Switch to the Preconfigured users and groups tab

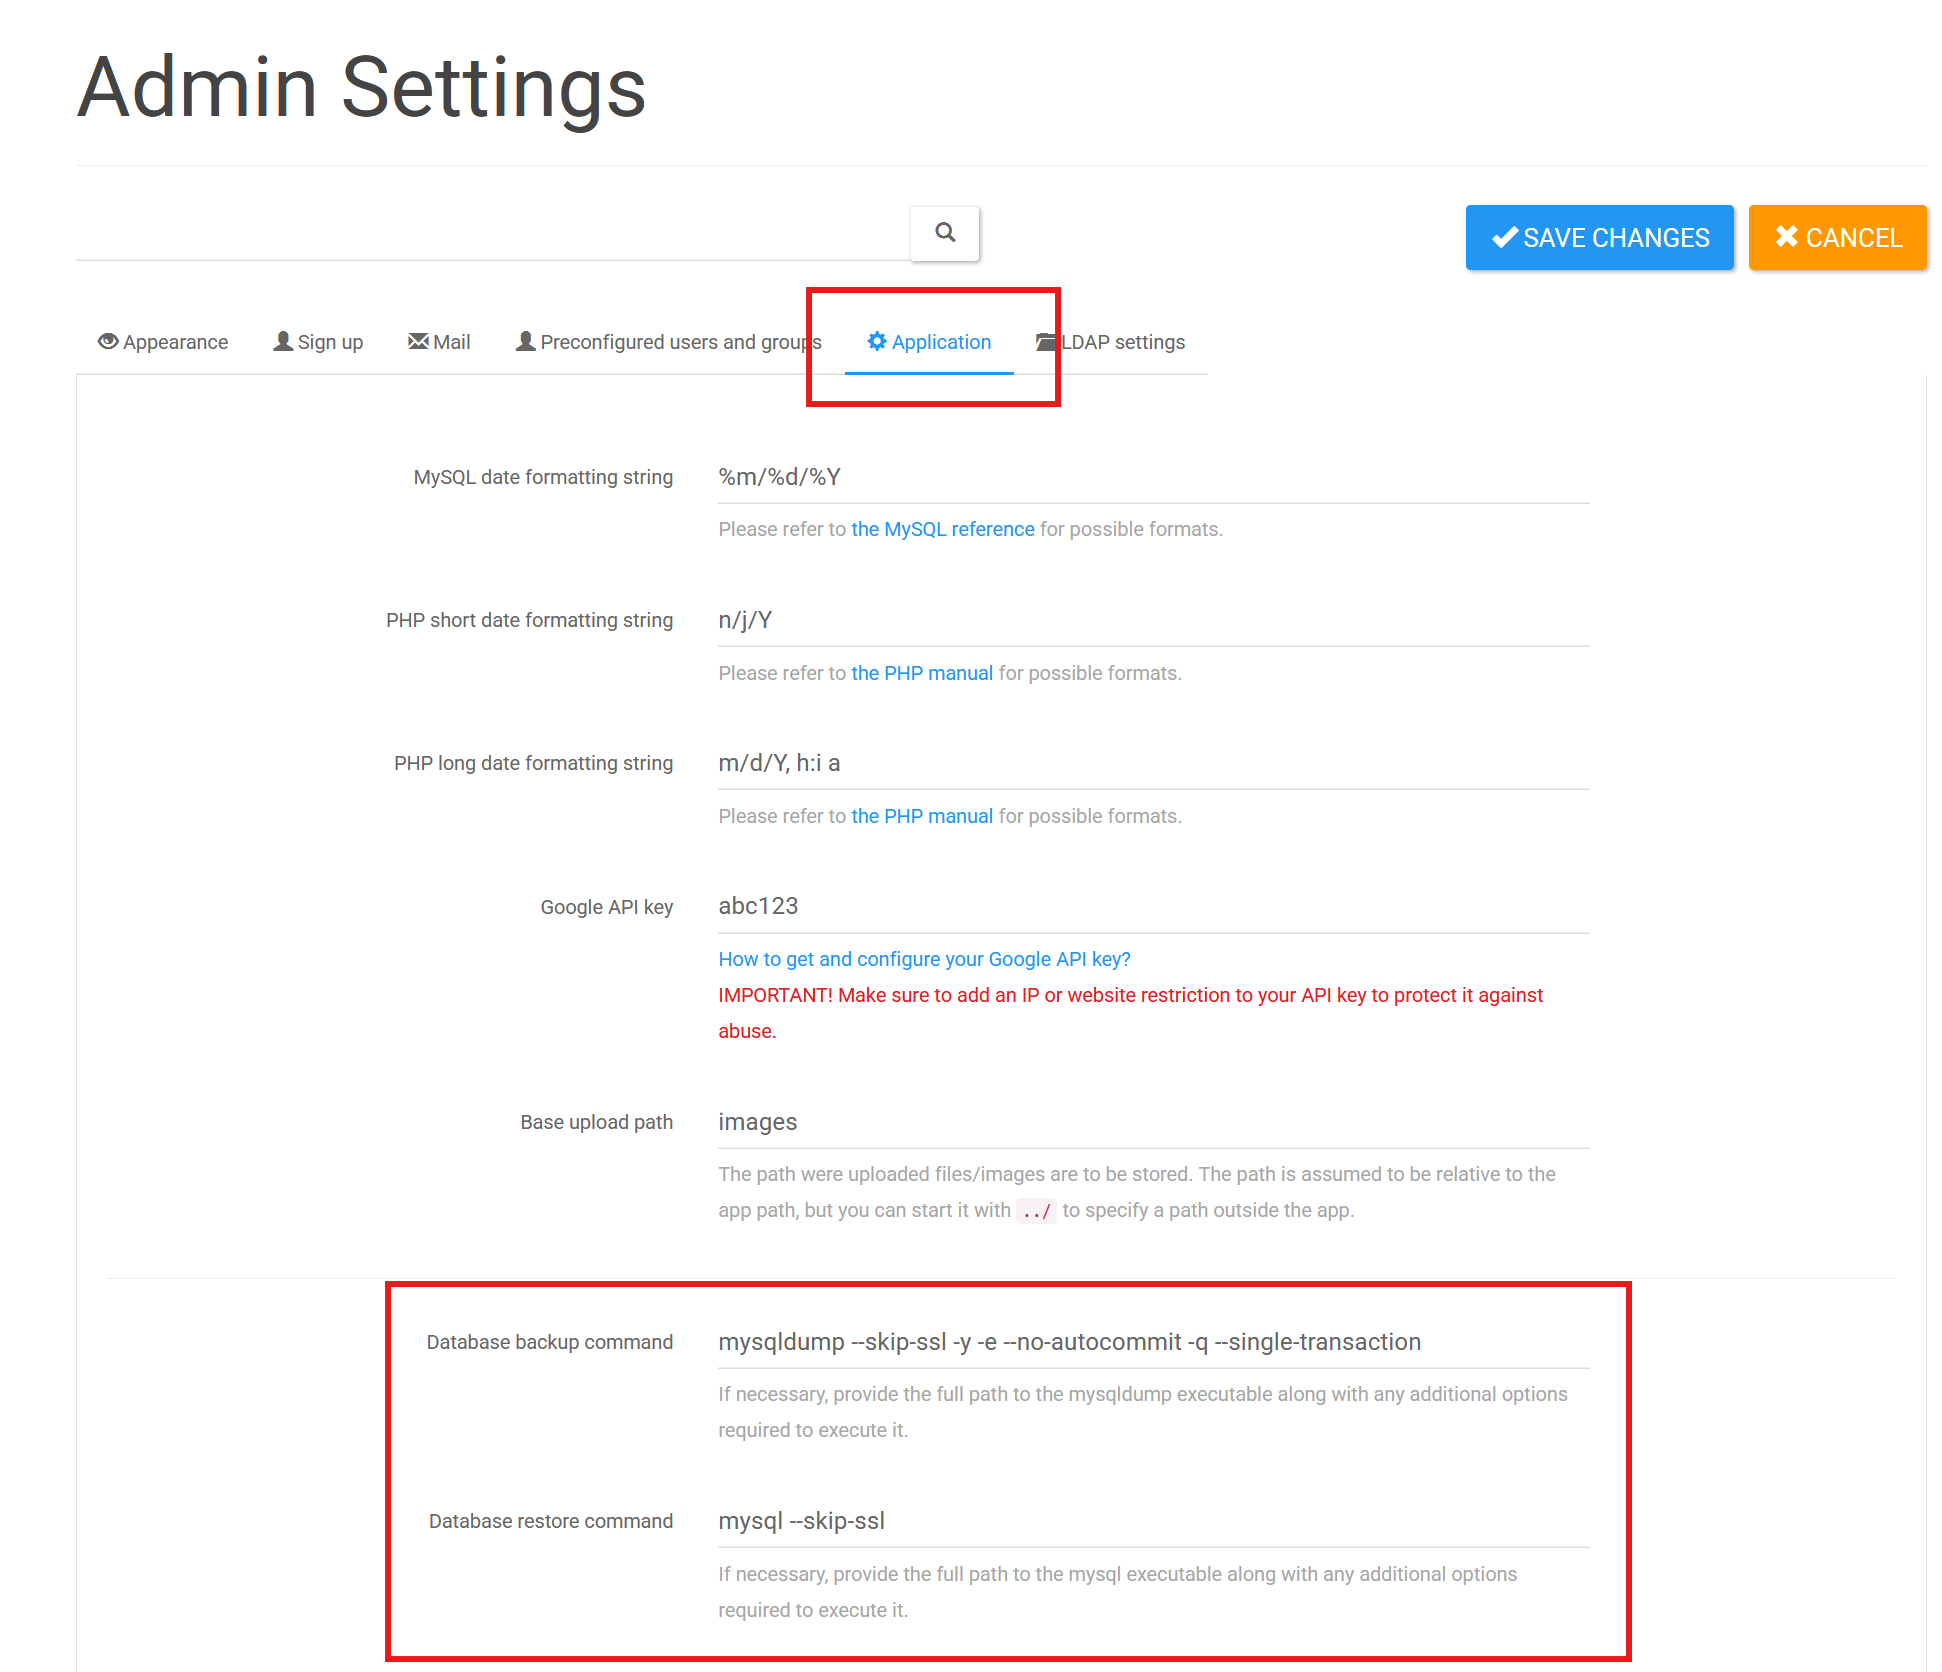pyautogui.click(x=680, y=341)
